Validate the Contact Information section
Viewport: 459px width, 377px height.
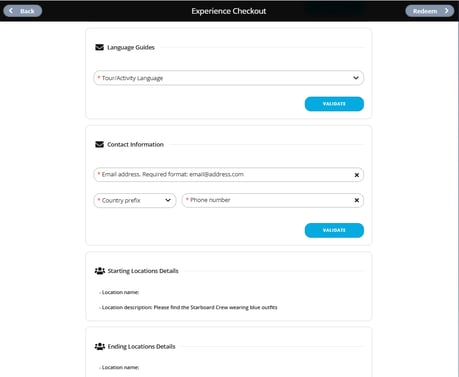334,230
